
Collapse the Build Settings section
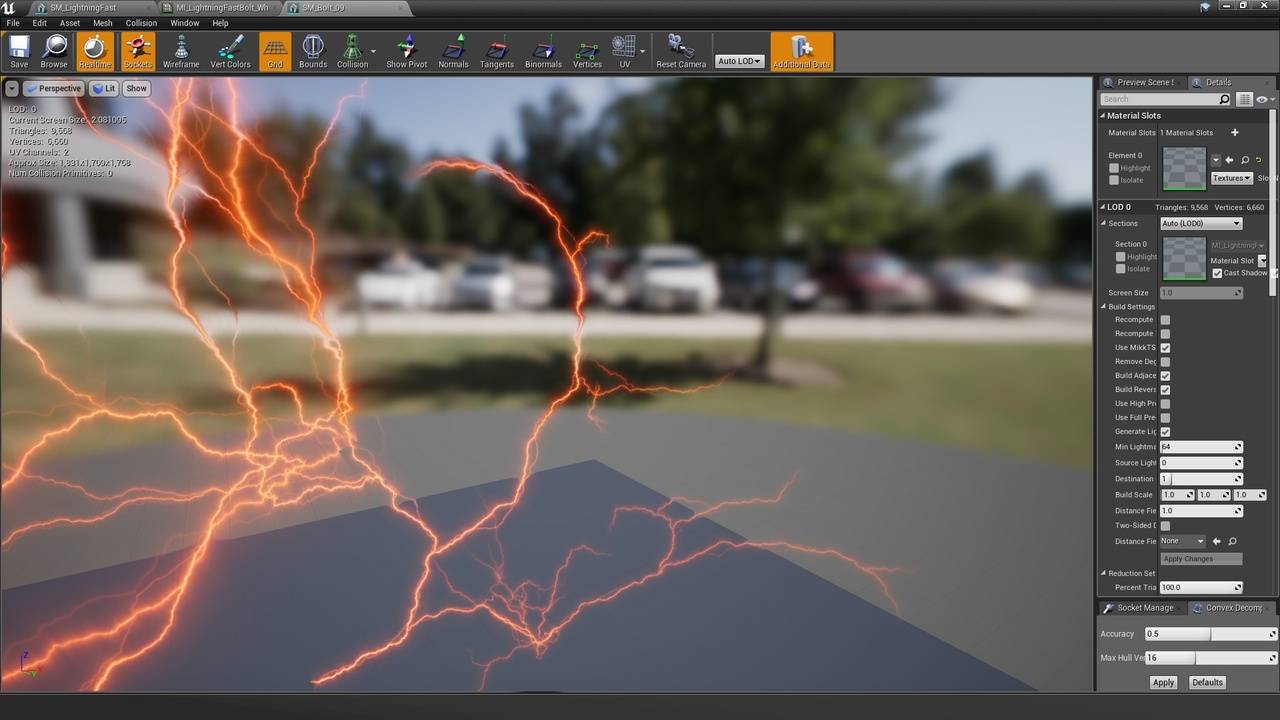click(1104, 307)
